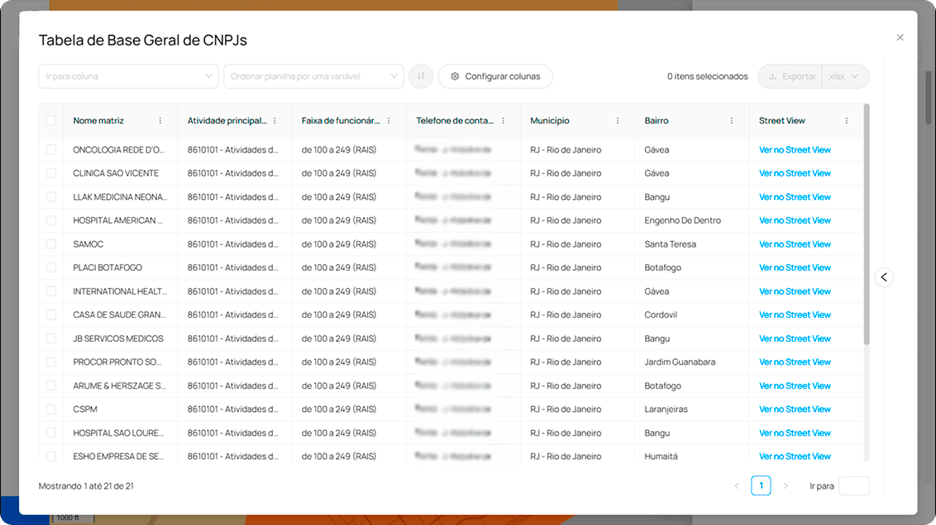Select the PLACI BOTAFOGO row checkbox

coord(51,268)
